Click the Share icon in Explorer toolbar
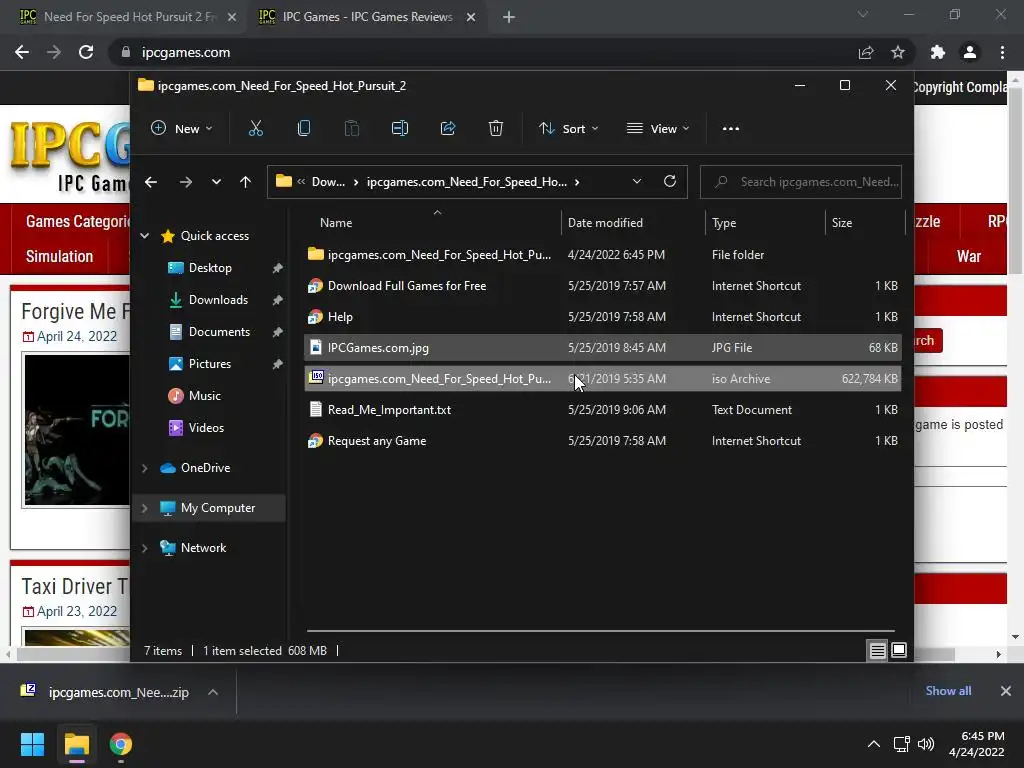Screen dimensions: 1024x768 click(448, 129)
